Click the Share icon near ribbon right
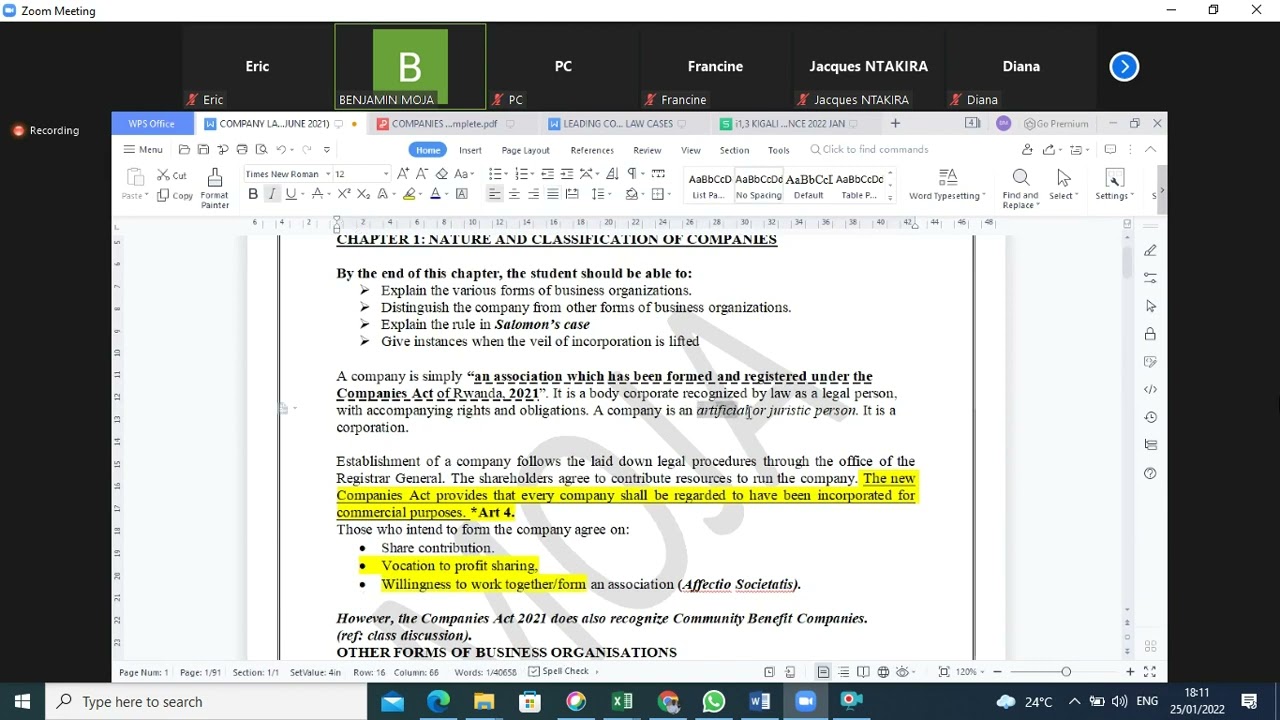 (1049, 150)
